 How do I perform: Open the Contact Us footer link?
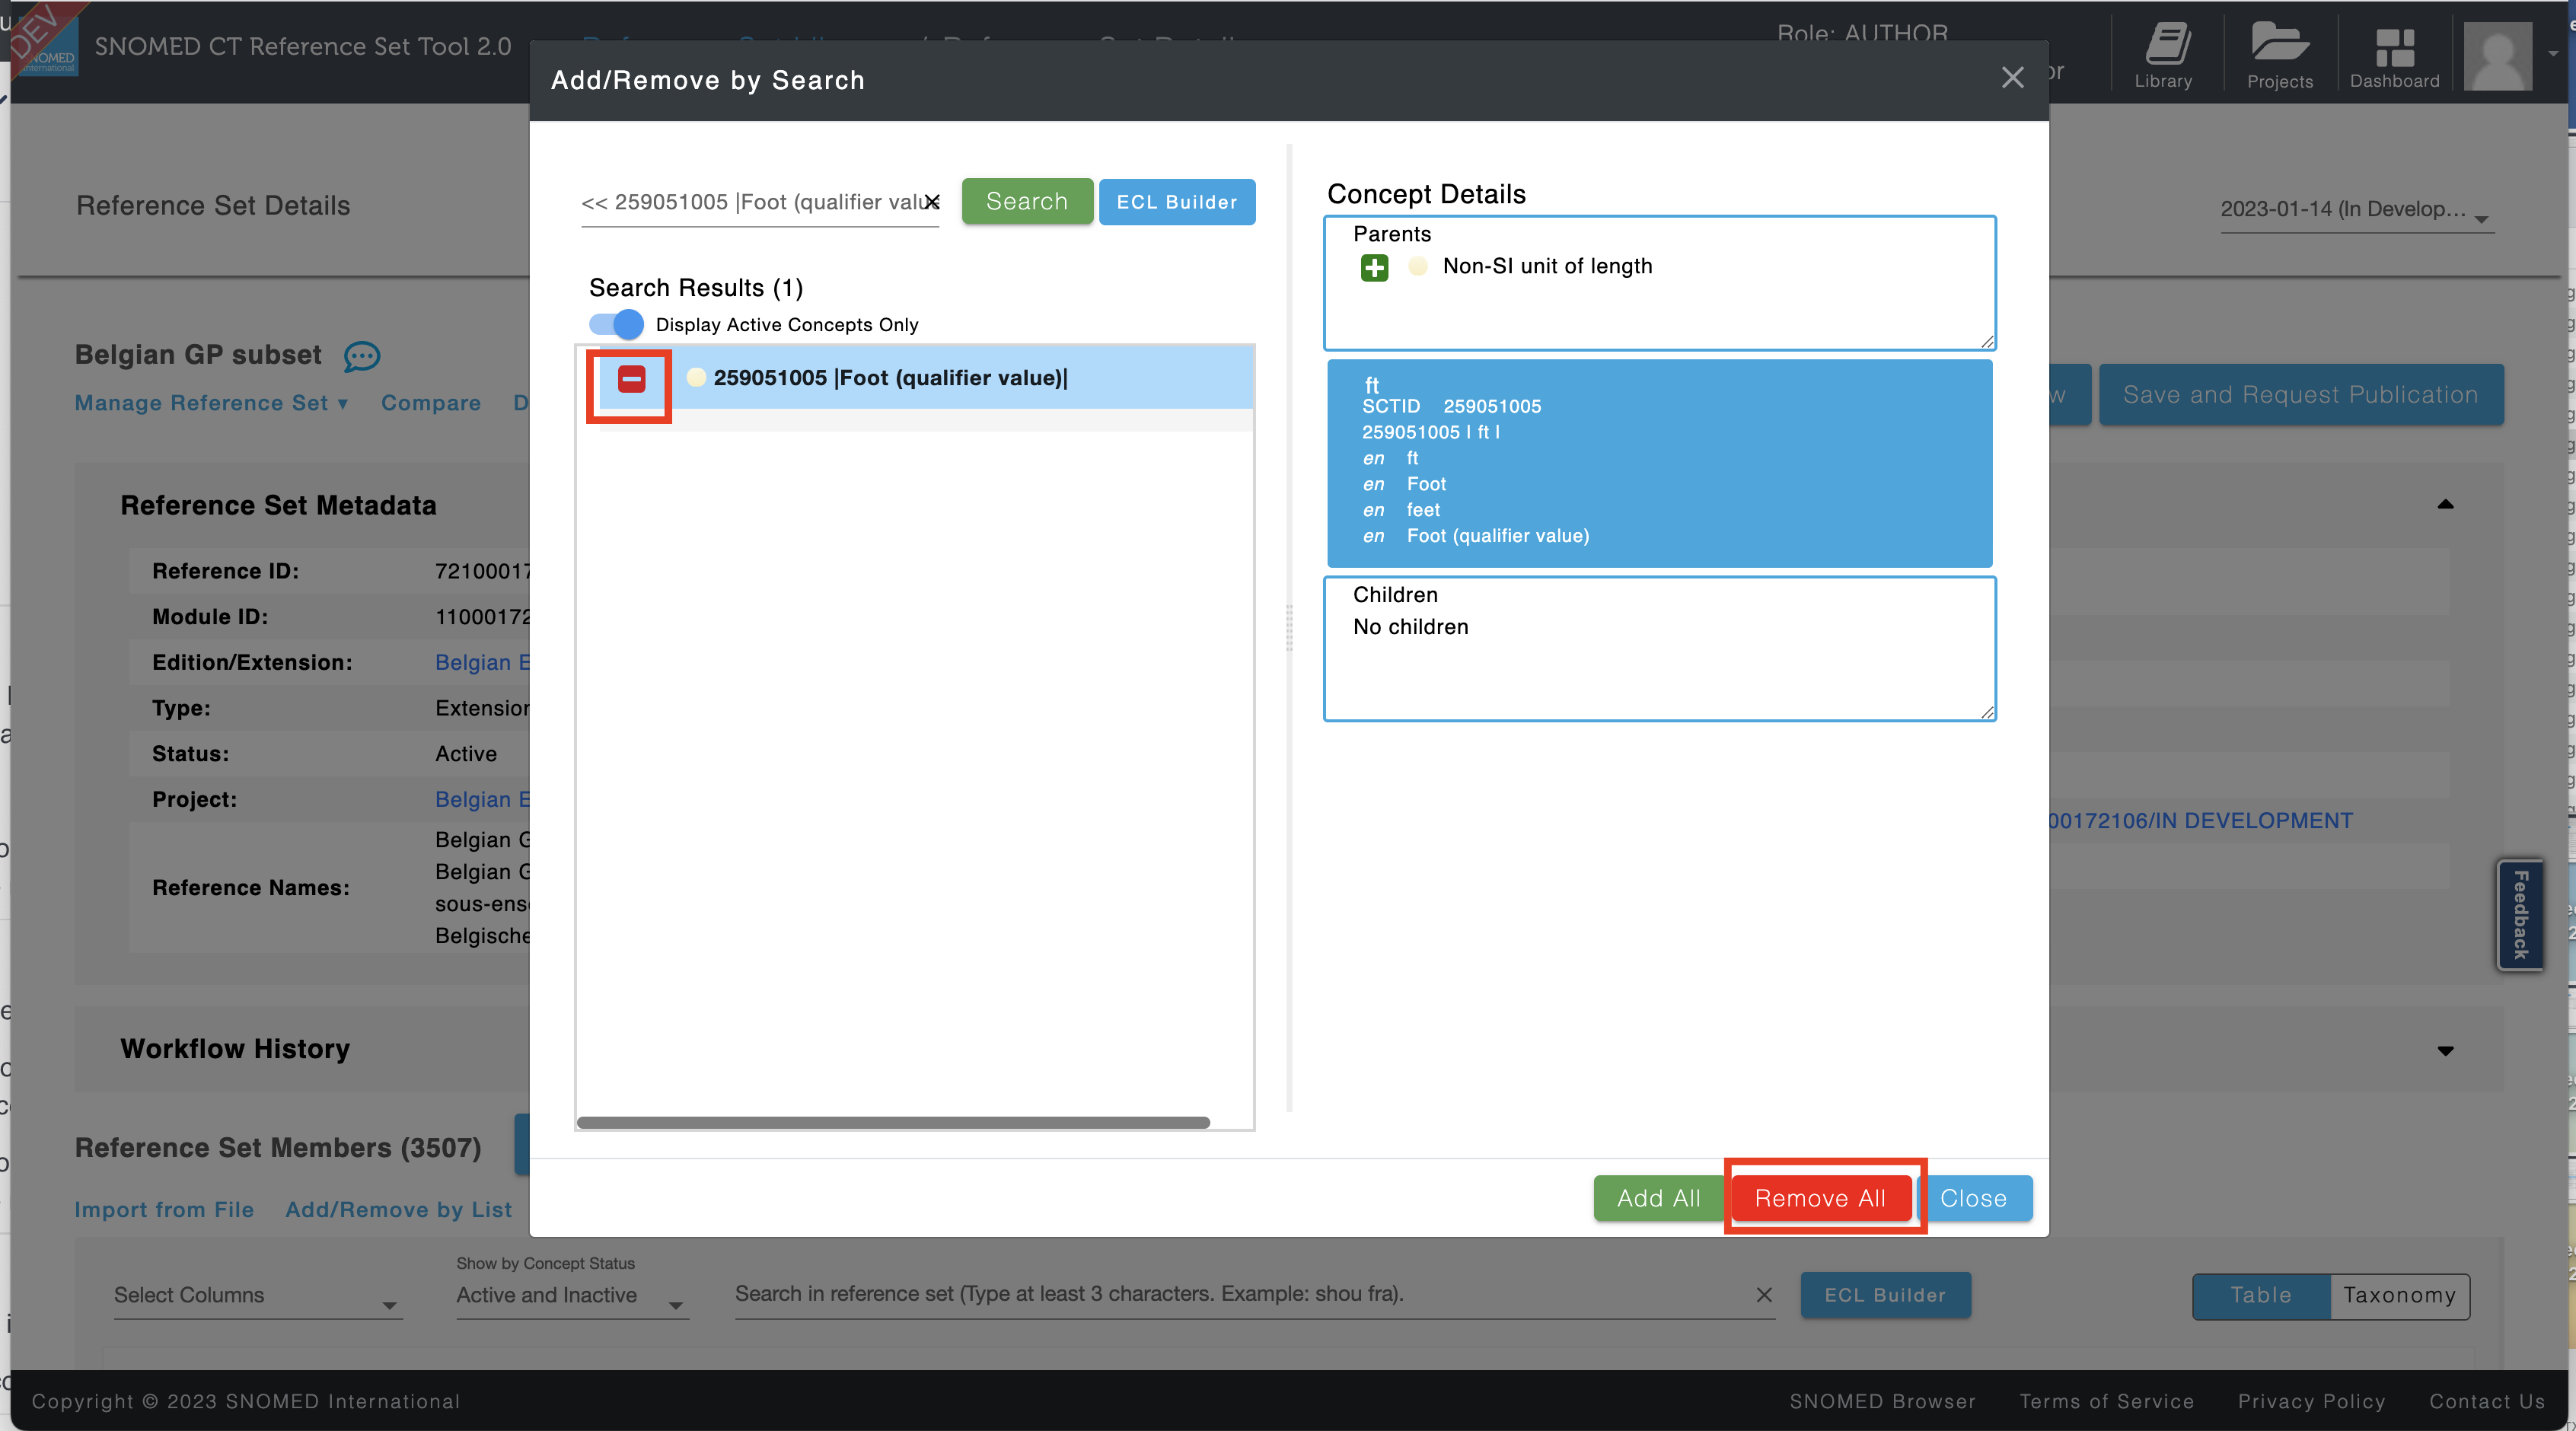pos(2487,1401)
